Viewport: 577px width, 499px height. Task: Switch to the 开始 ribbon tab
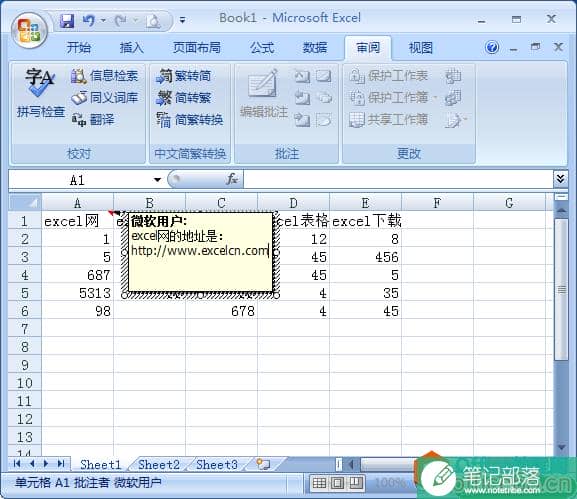click(78, 47)
